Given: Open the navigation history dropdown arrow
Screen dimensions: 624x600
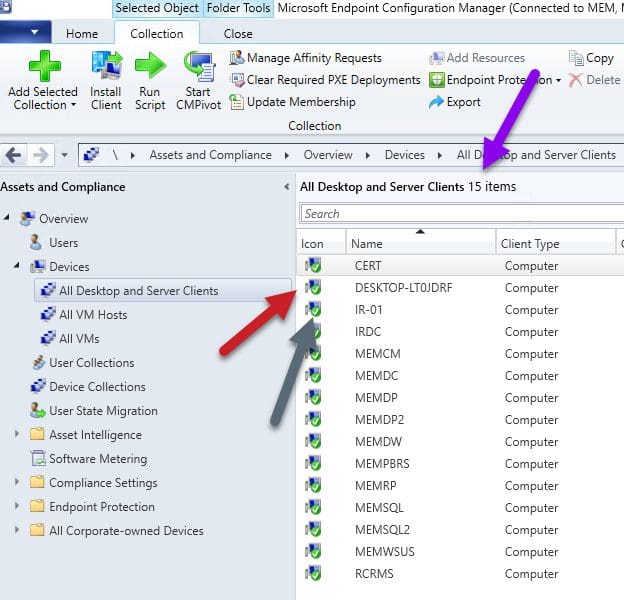Looking at the screenshot, I should (64, 155).
